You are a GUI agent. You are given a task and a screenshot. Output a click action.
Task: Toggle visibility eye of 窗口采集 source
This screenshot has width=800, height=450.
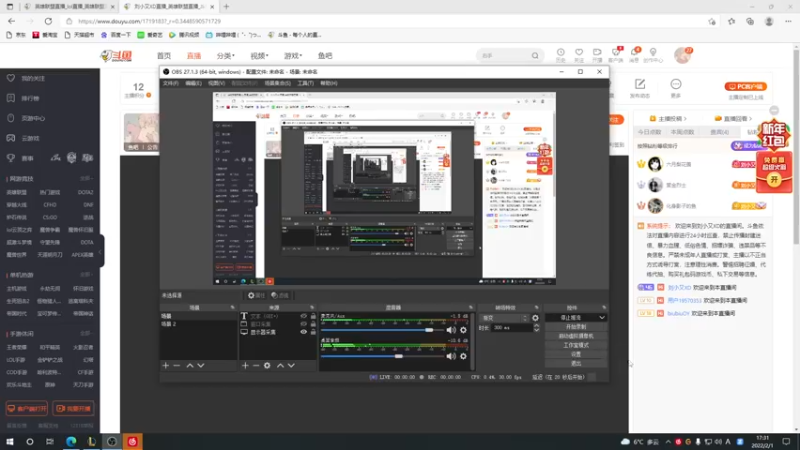[x=304, y=324]
